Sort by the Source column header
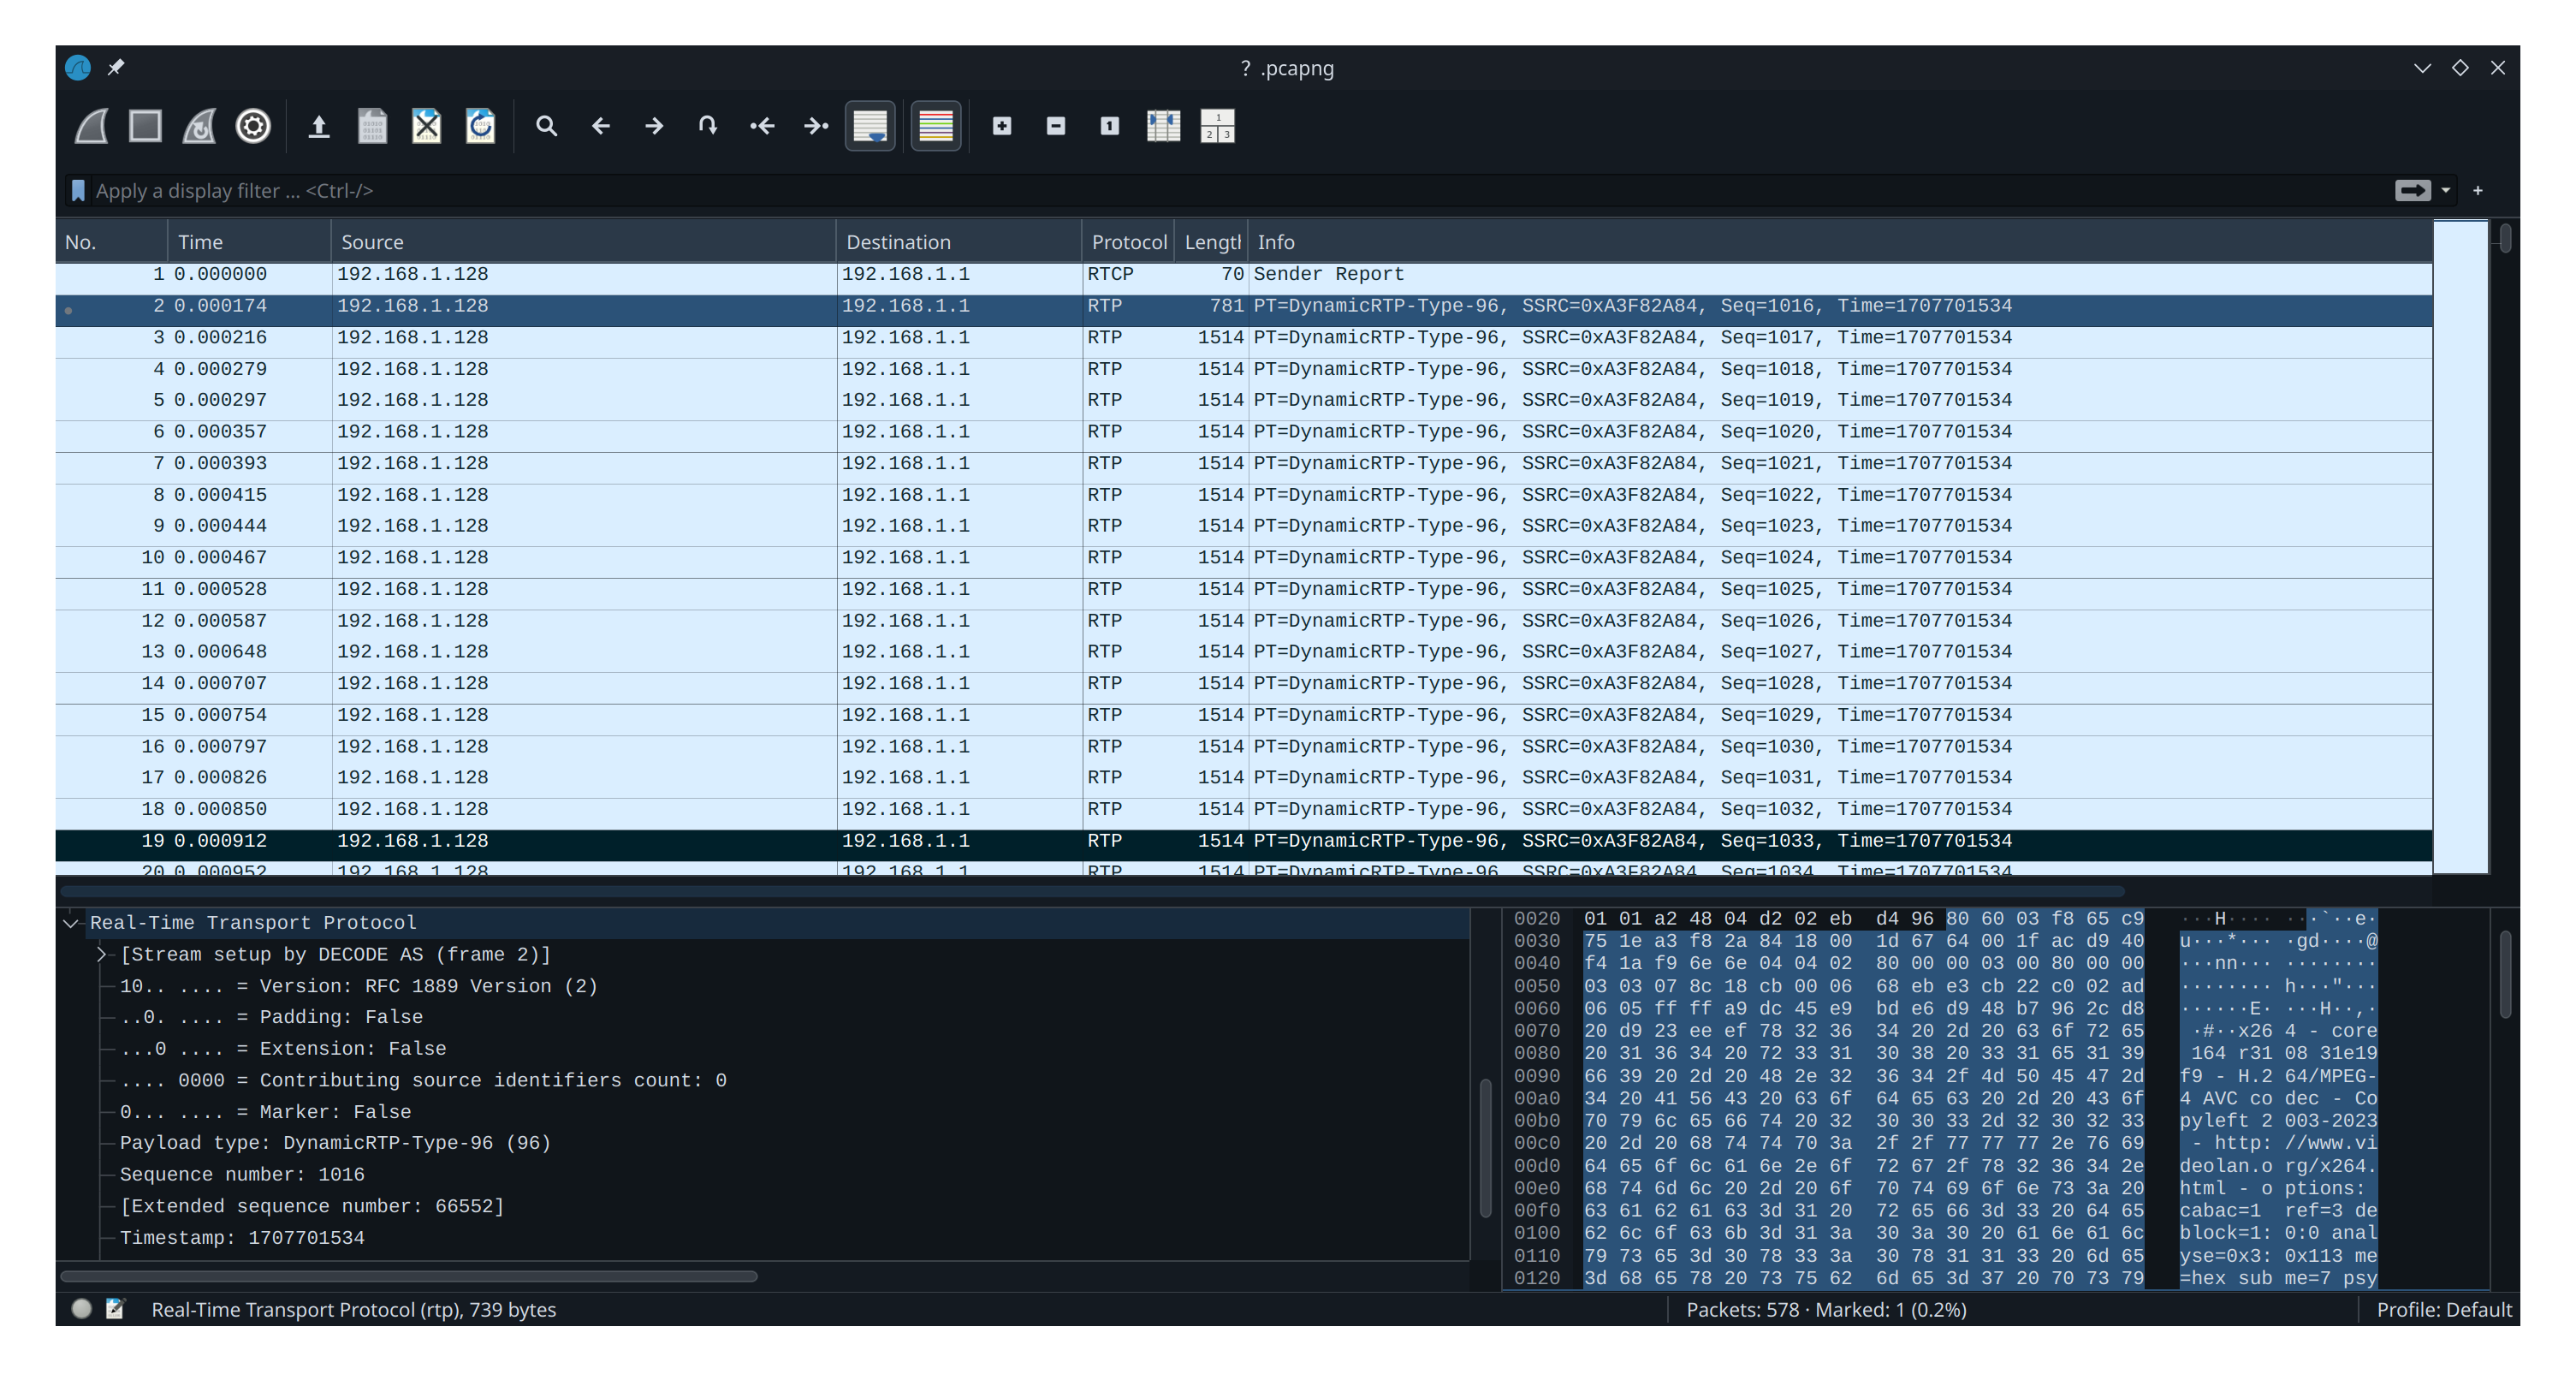2576x1392 pixels. [583, 242]
